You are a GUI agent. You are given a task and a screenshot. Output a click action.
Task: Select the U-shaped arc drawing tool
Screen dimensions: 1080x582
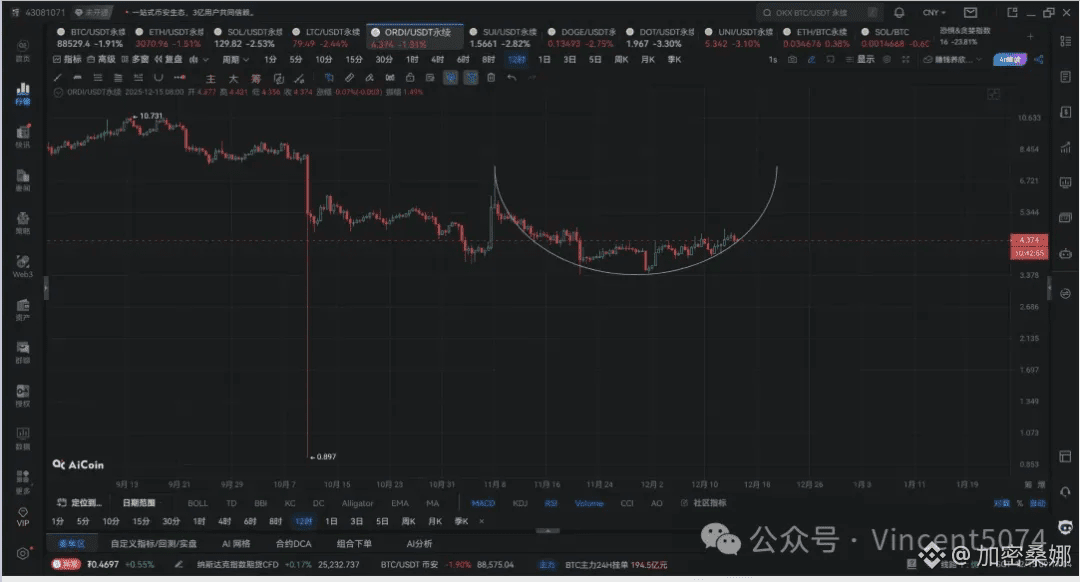click(x=158, y=78)
